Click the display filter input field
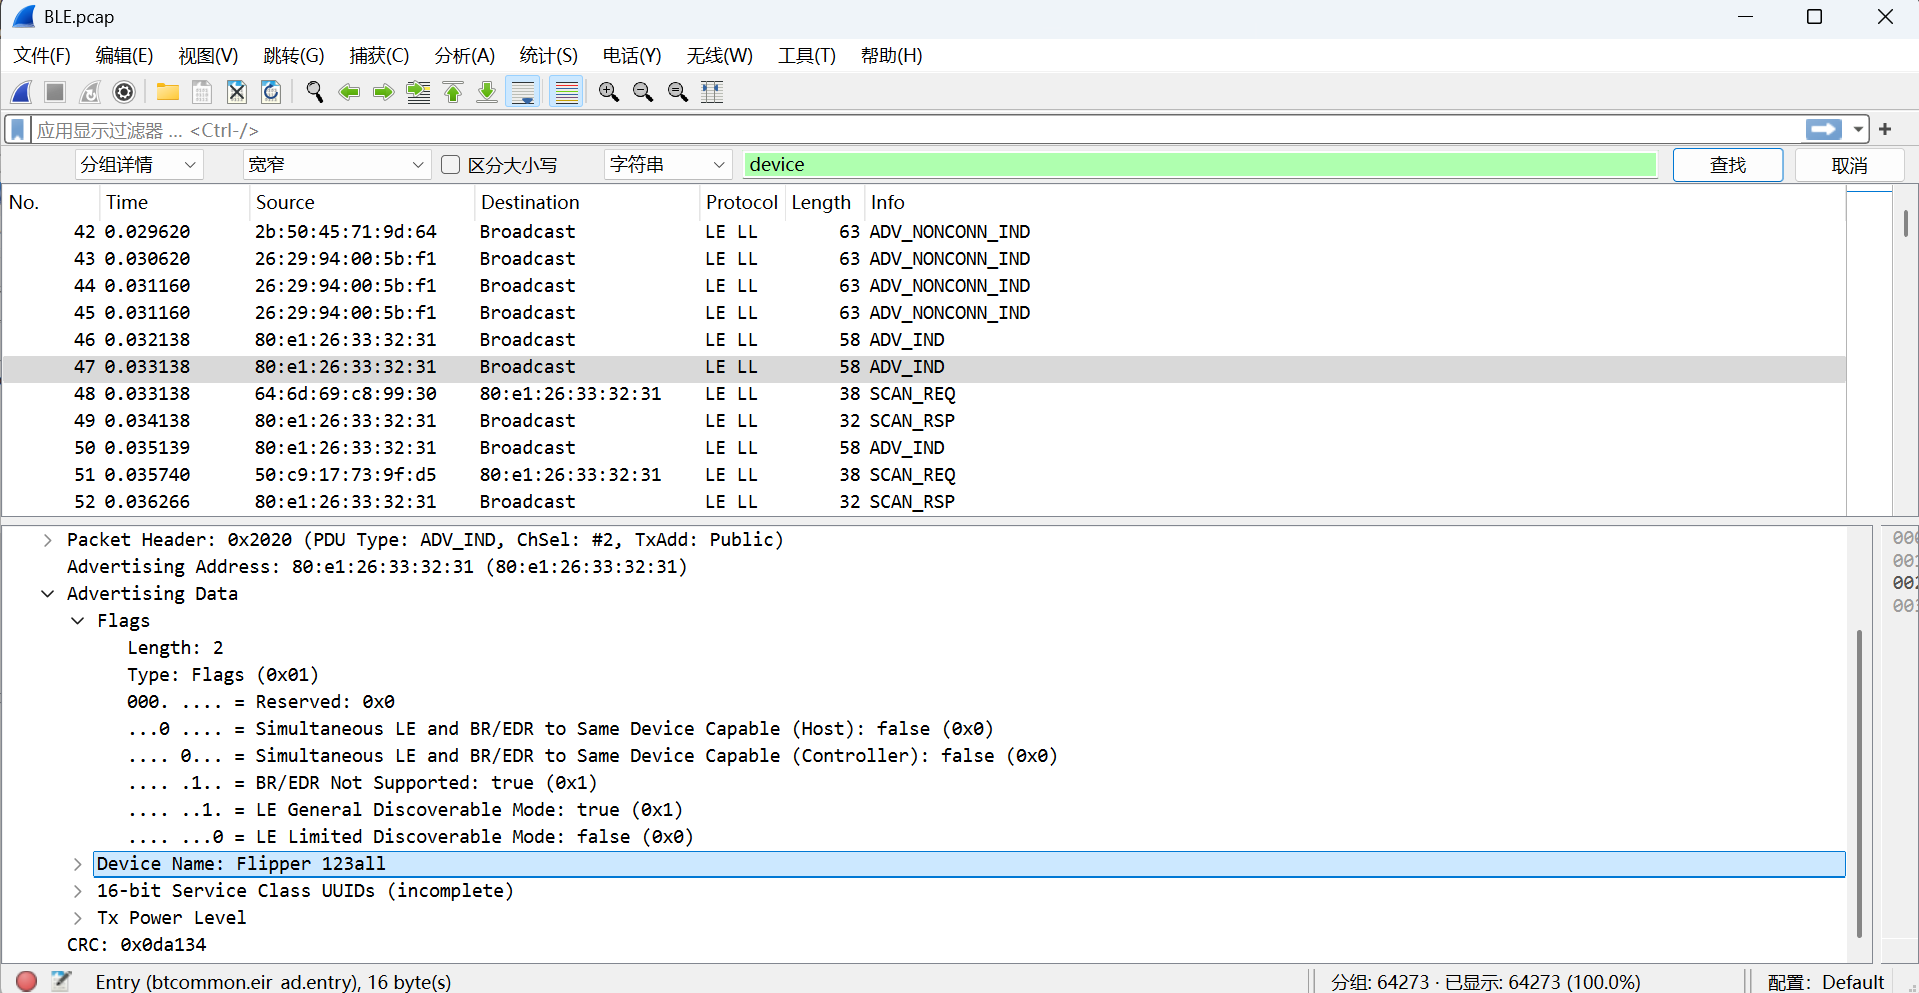This screenshot has width=1919, height=993. (918, 130)
